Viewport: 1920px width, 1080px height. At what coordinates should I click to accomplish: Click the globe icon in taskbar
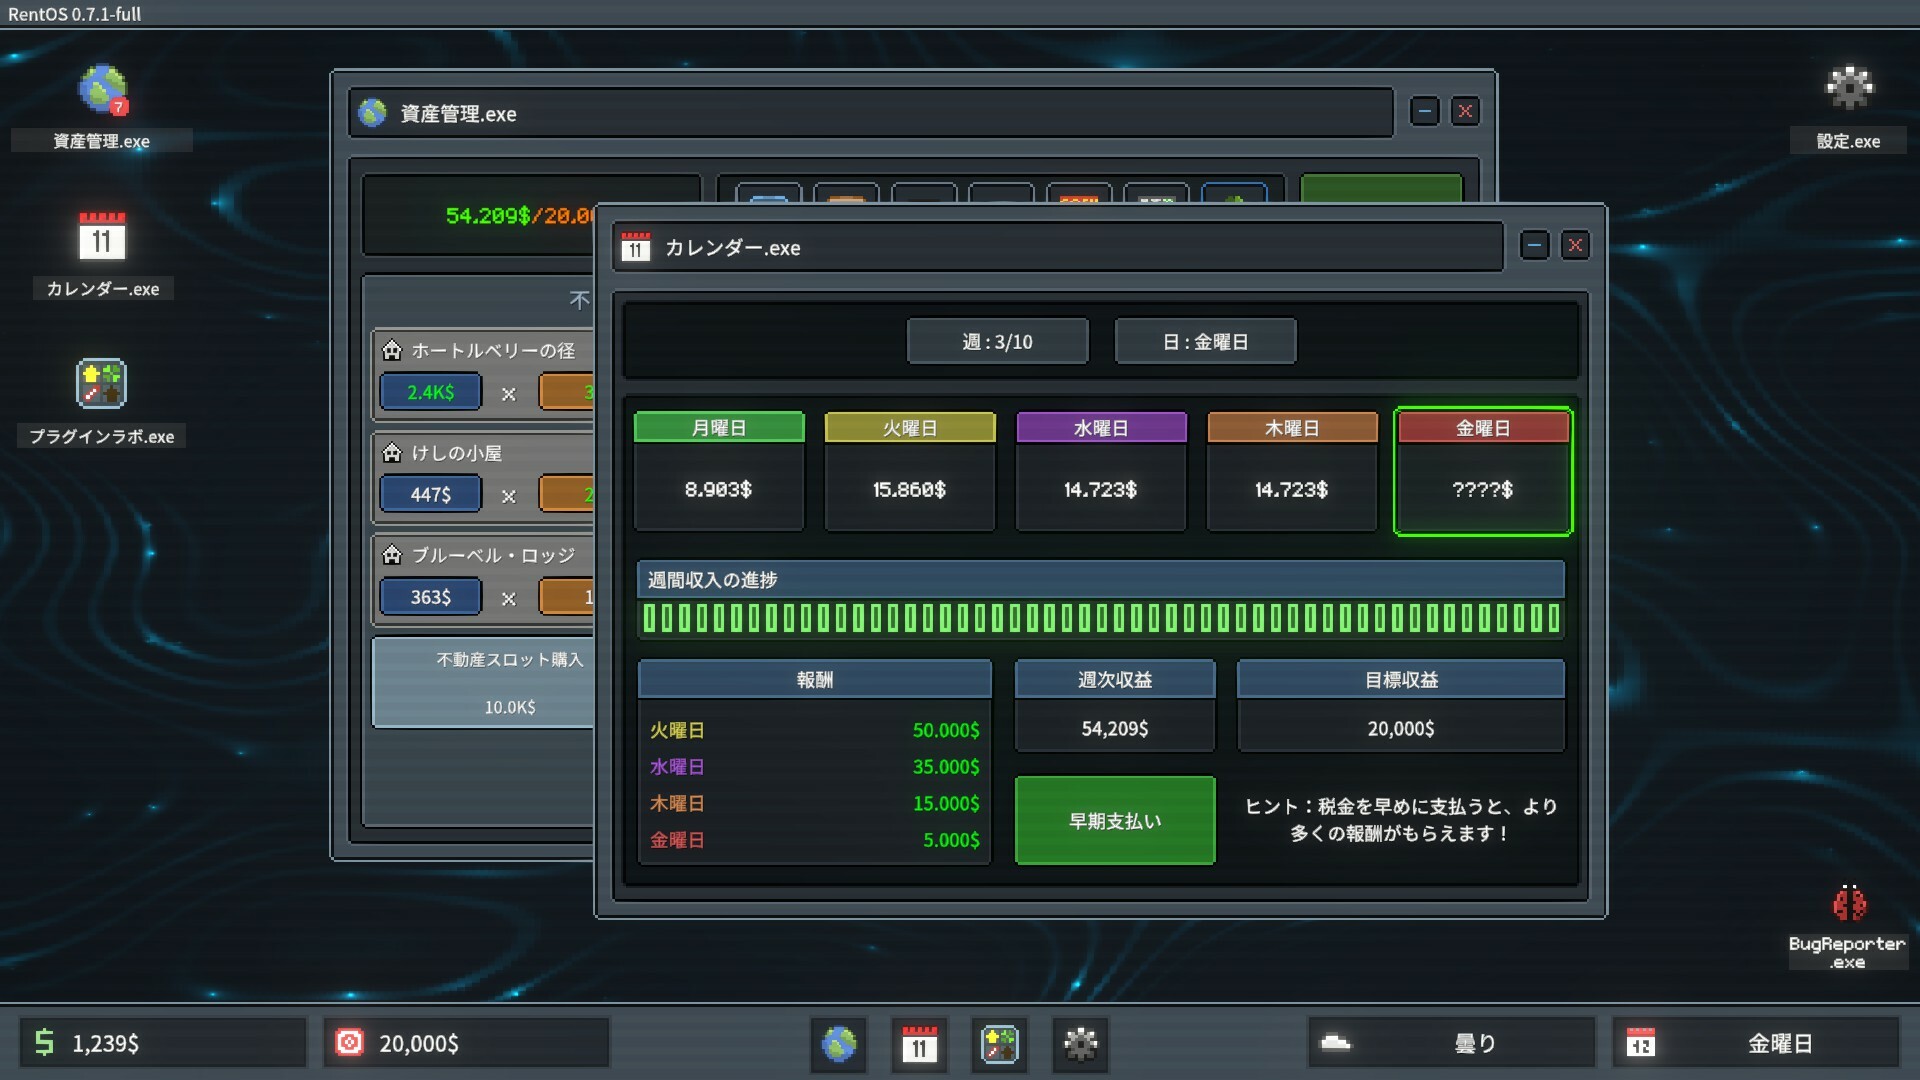tap(839, 1045)
